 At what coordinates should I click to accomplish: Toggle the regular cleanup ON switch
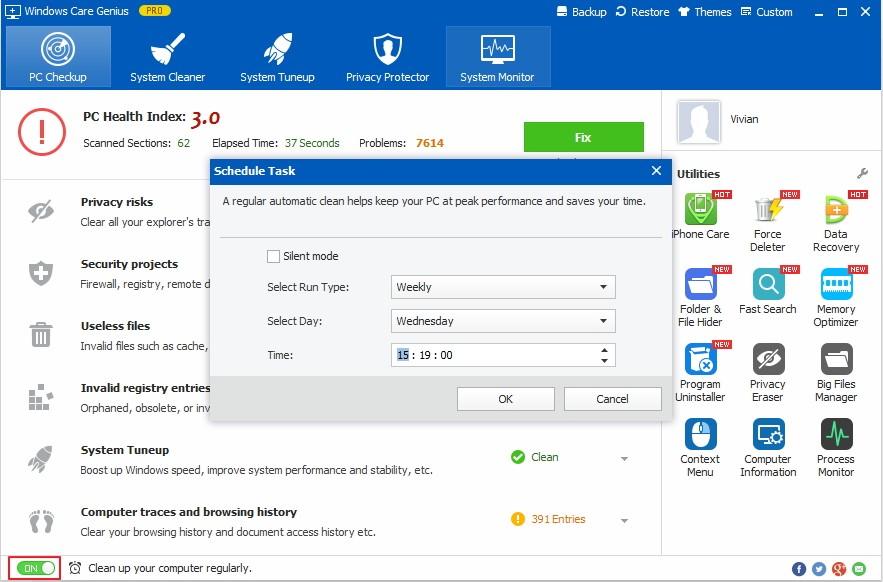37,568
